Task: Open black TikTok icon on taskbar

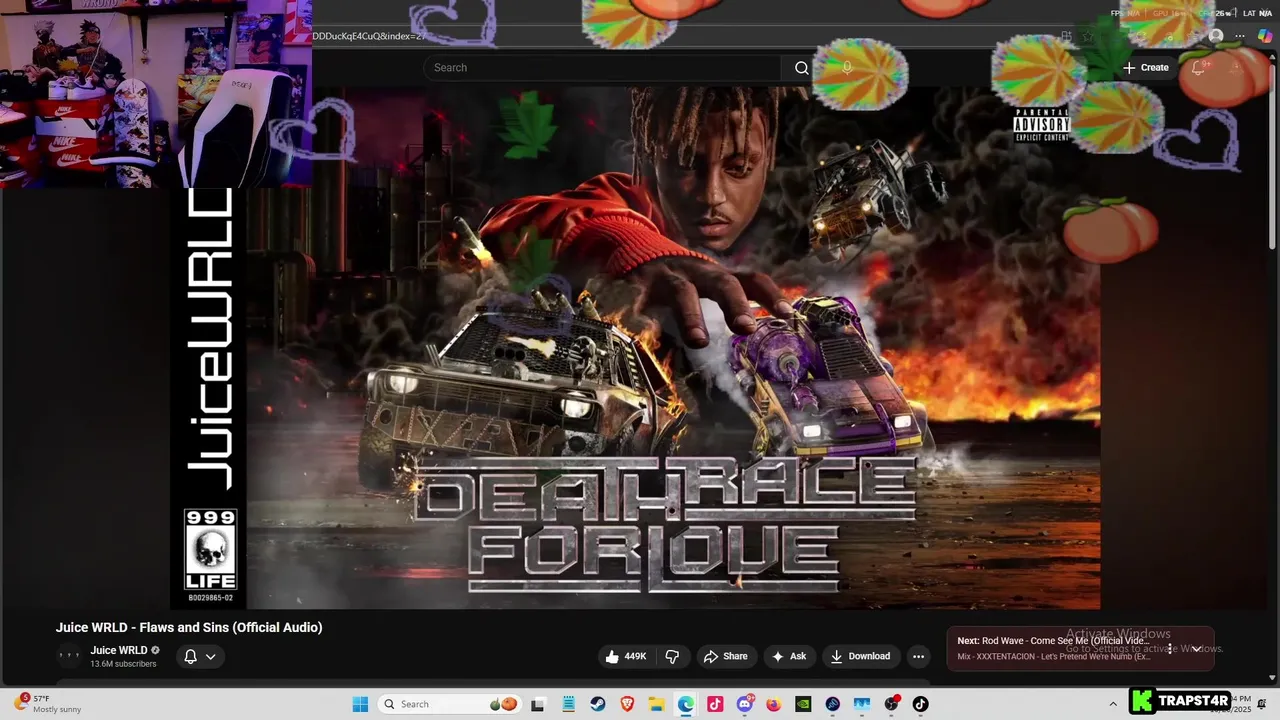Action: point(921,704)
